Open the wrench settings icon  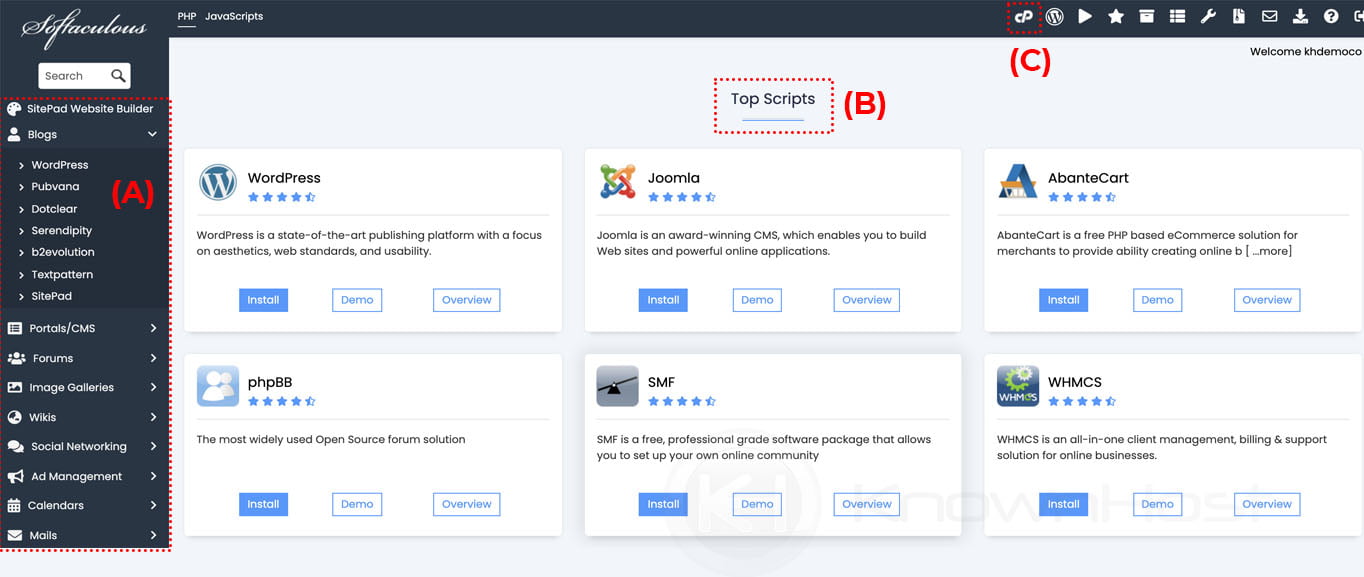pos(1208,17)
